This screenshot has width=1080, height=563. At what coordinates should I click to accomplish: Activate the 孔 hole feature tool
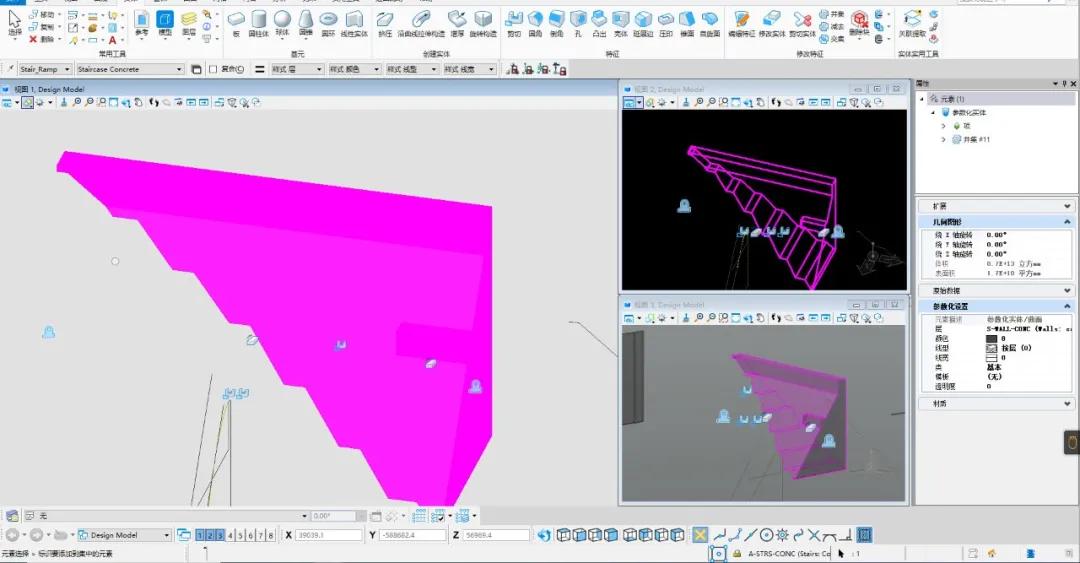coord(578,23)
